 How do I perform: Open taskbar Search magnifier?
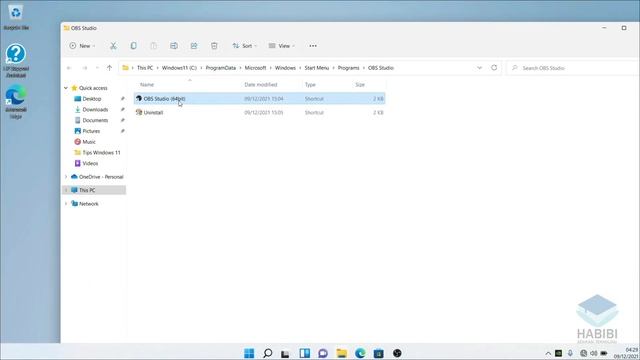268,353
